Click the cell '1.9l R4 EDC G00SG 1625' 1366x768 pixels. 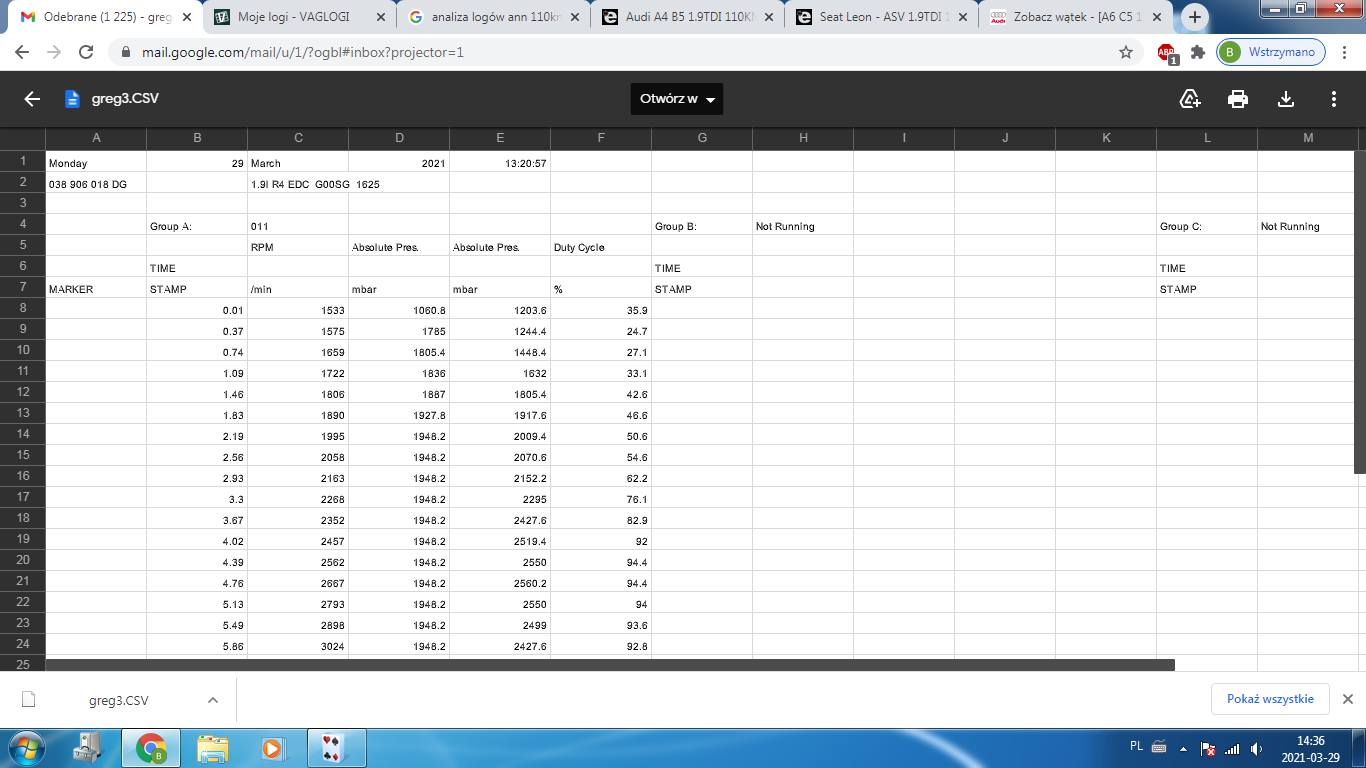[x=315, y=184]
